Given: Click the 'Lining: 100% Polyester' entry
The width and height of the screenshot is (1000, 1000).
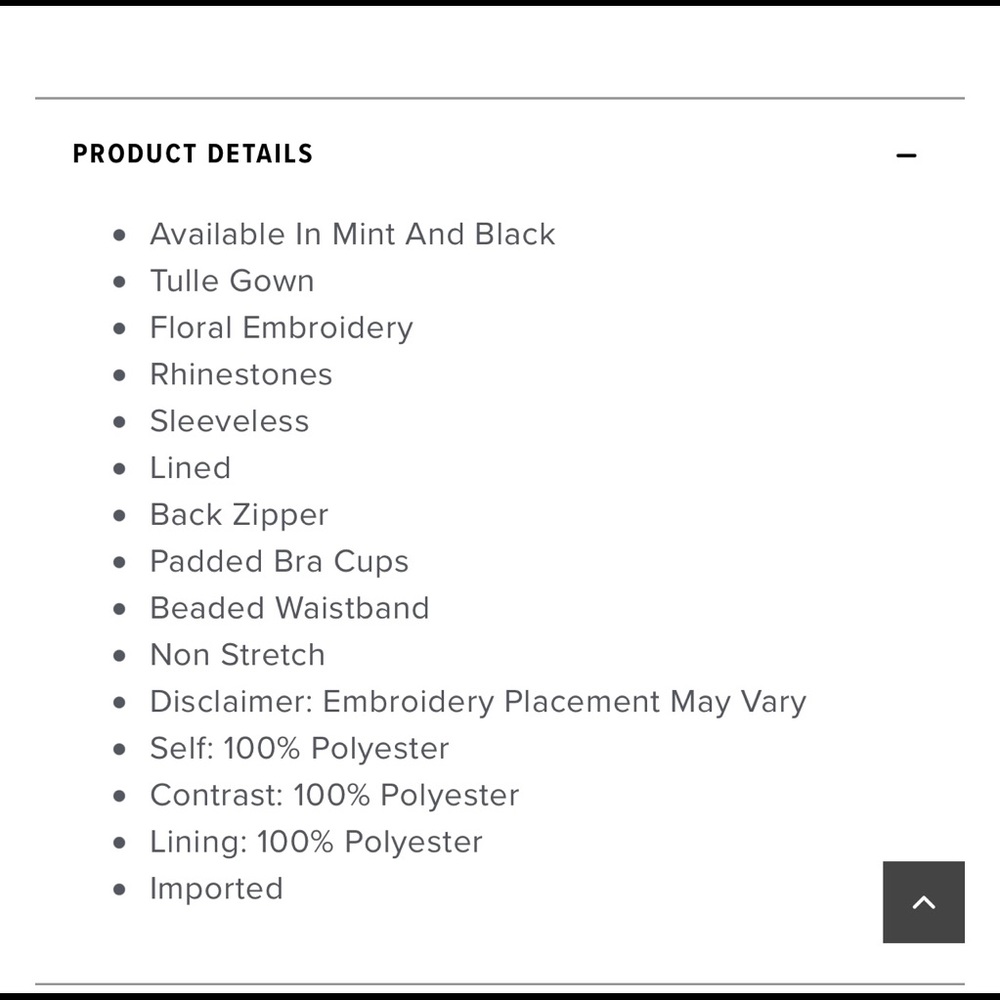Looking at the screenshot, I should click(x=316, y=842).
